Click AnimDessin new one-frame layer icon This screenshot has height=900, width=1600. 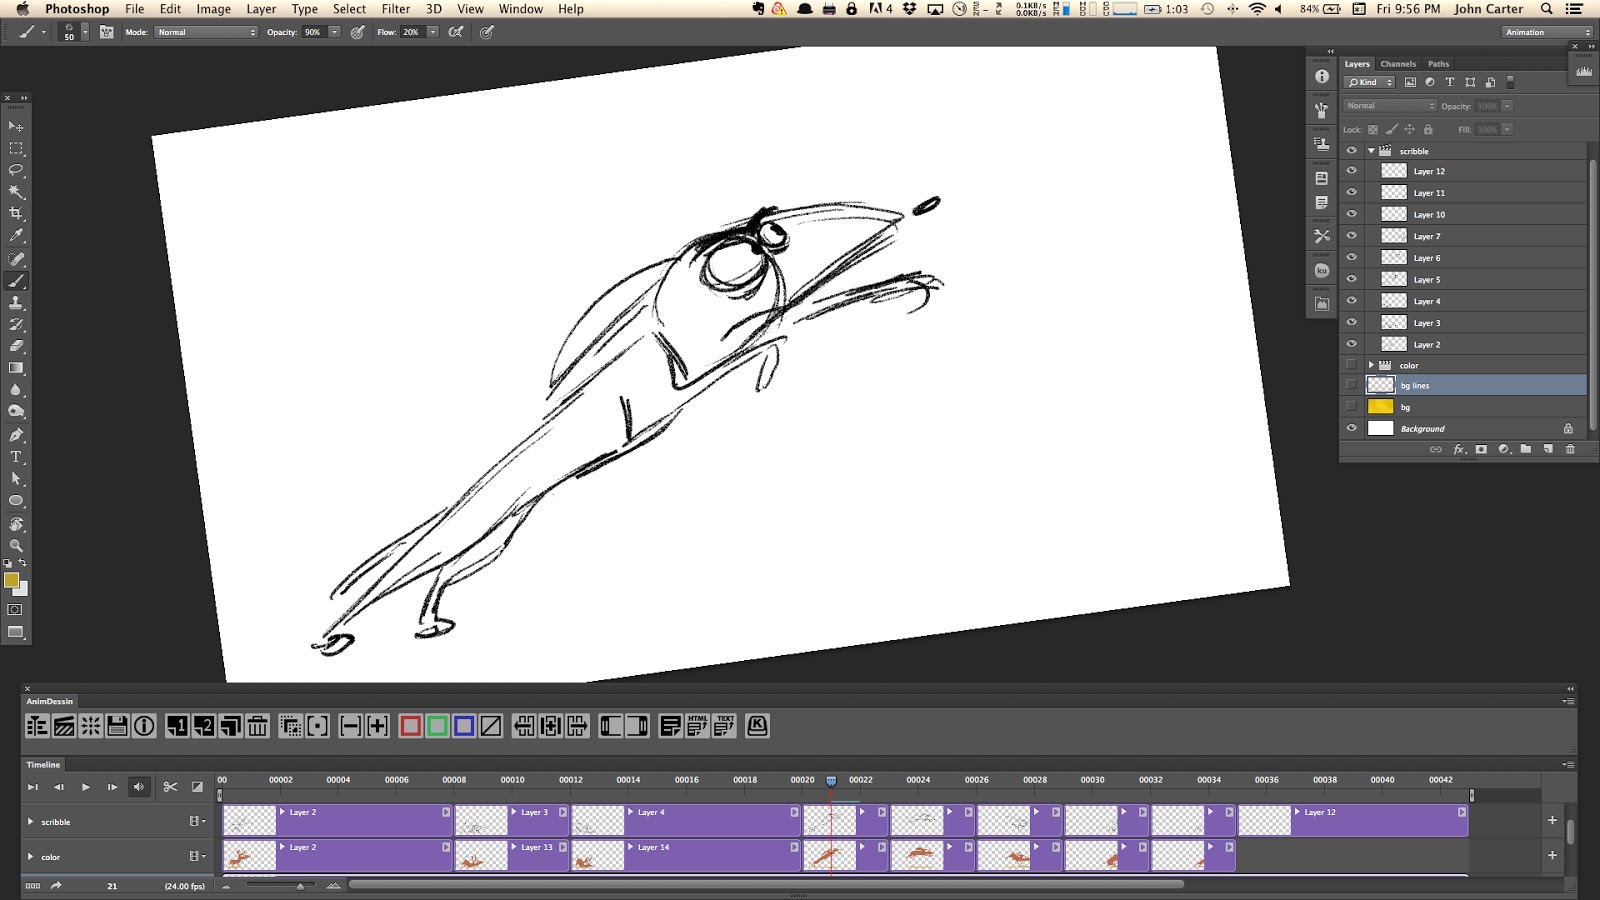[177, 726]
